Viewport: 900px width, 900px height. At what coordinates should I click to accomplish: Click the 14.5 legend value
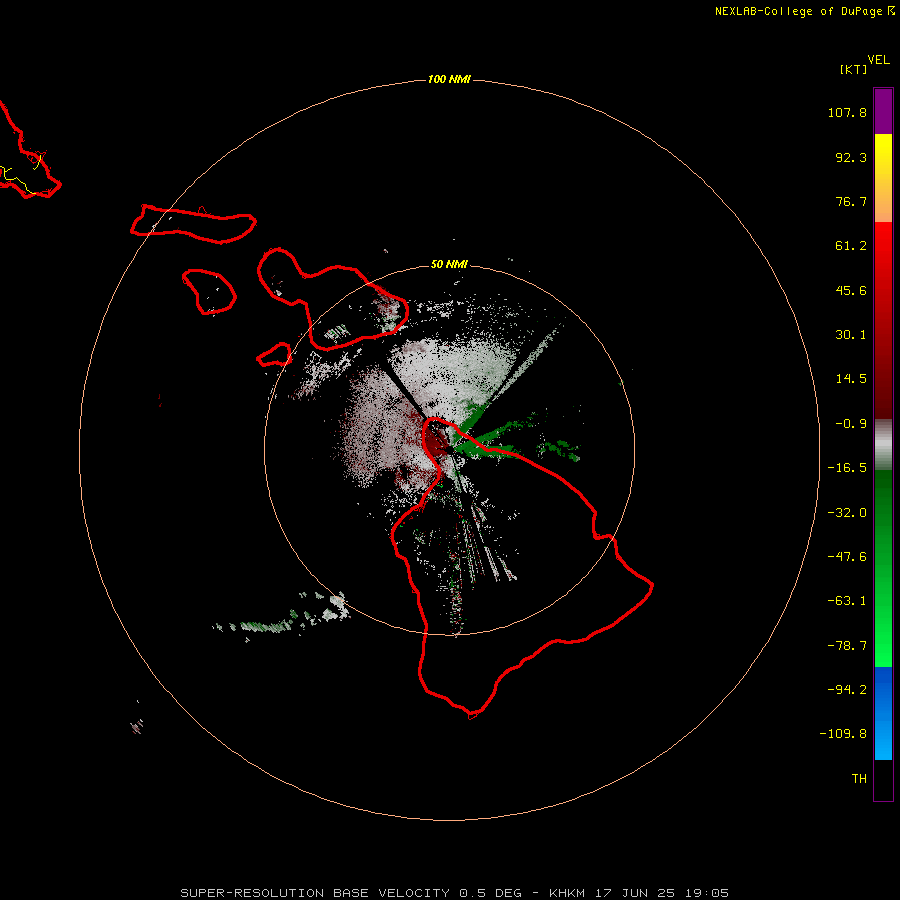[x=851, y=379]
